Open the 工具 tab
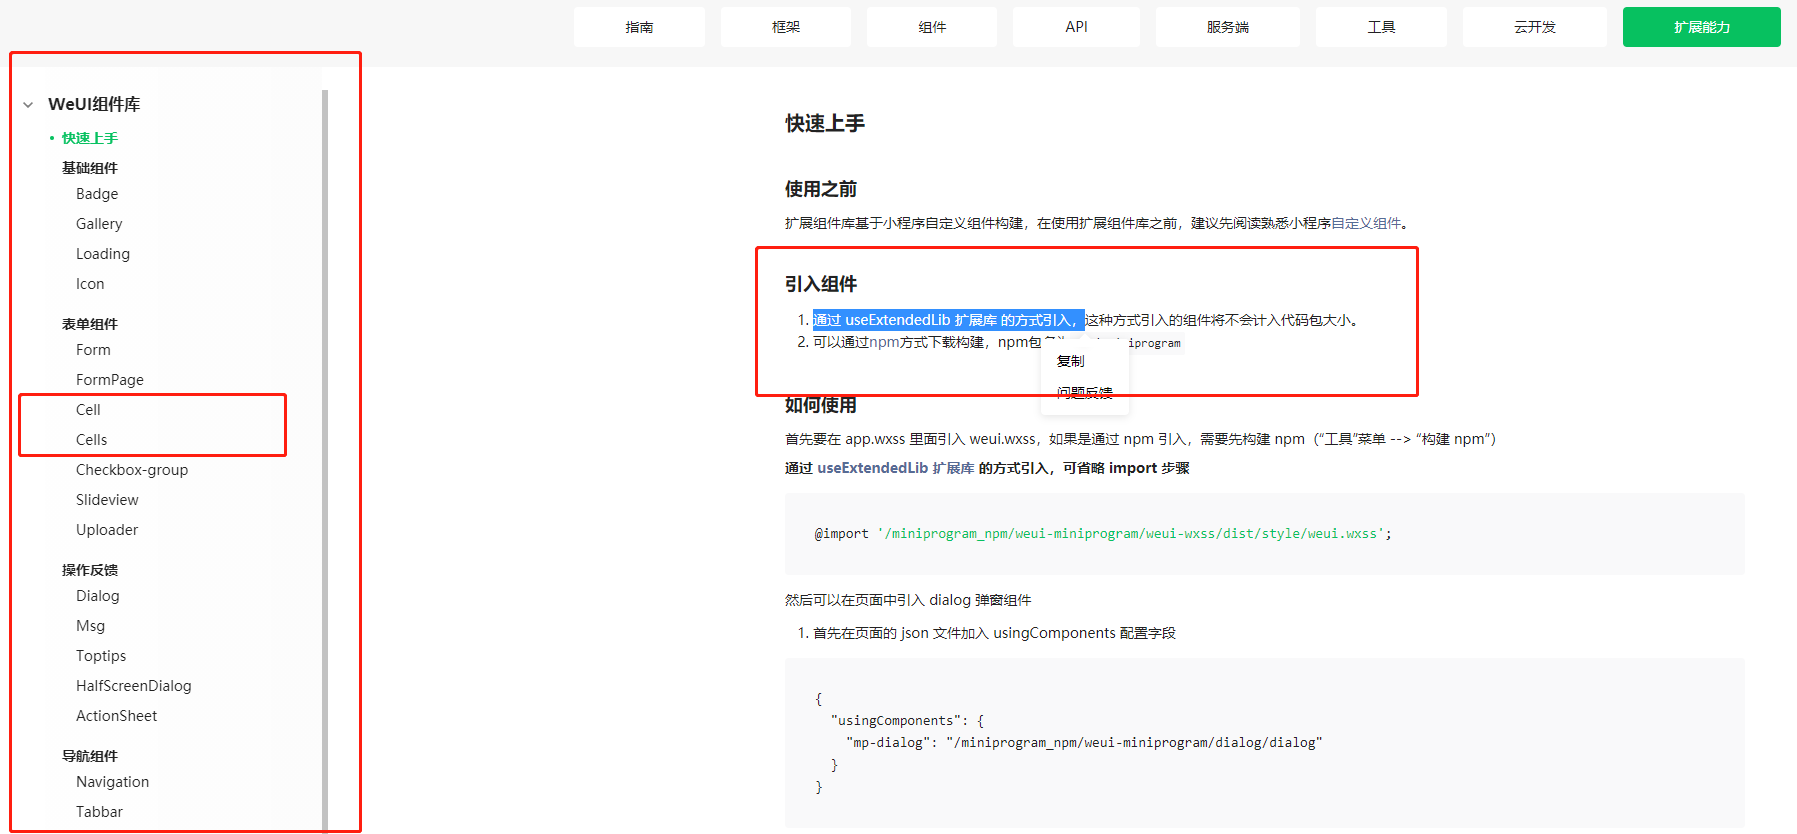This screenshot has height=834, width=1797. point(1381,27)
